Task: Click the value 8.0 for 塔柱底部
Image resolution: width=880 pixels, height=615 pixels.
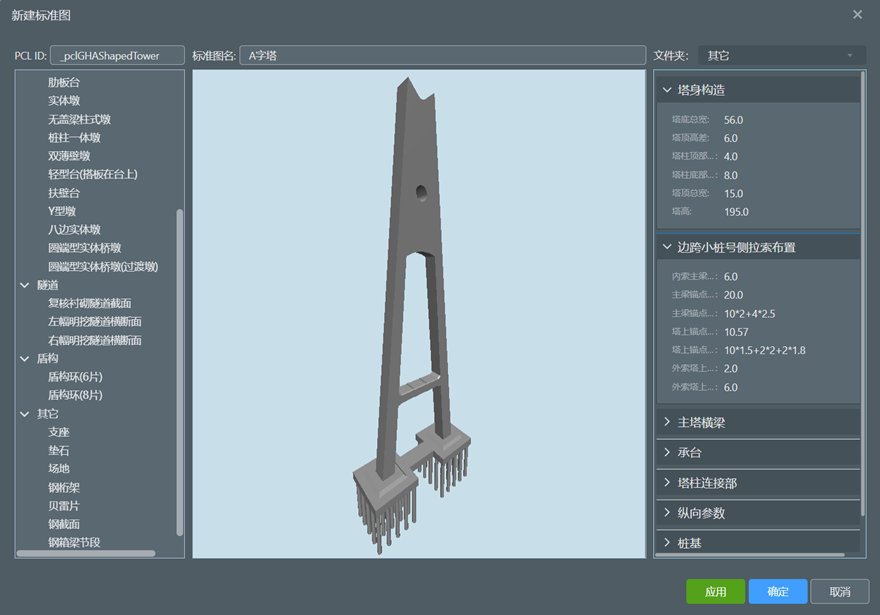Action: click(x=731, y=175)
